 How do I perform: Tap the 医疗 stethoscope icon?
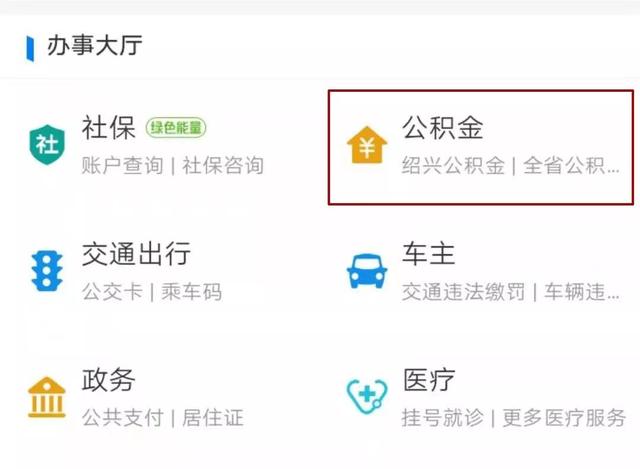pyautogui.click(x=367, y=397)
